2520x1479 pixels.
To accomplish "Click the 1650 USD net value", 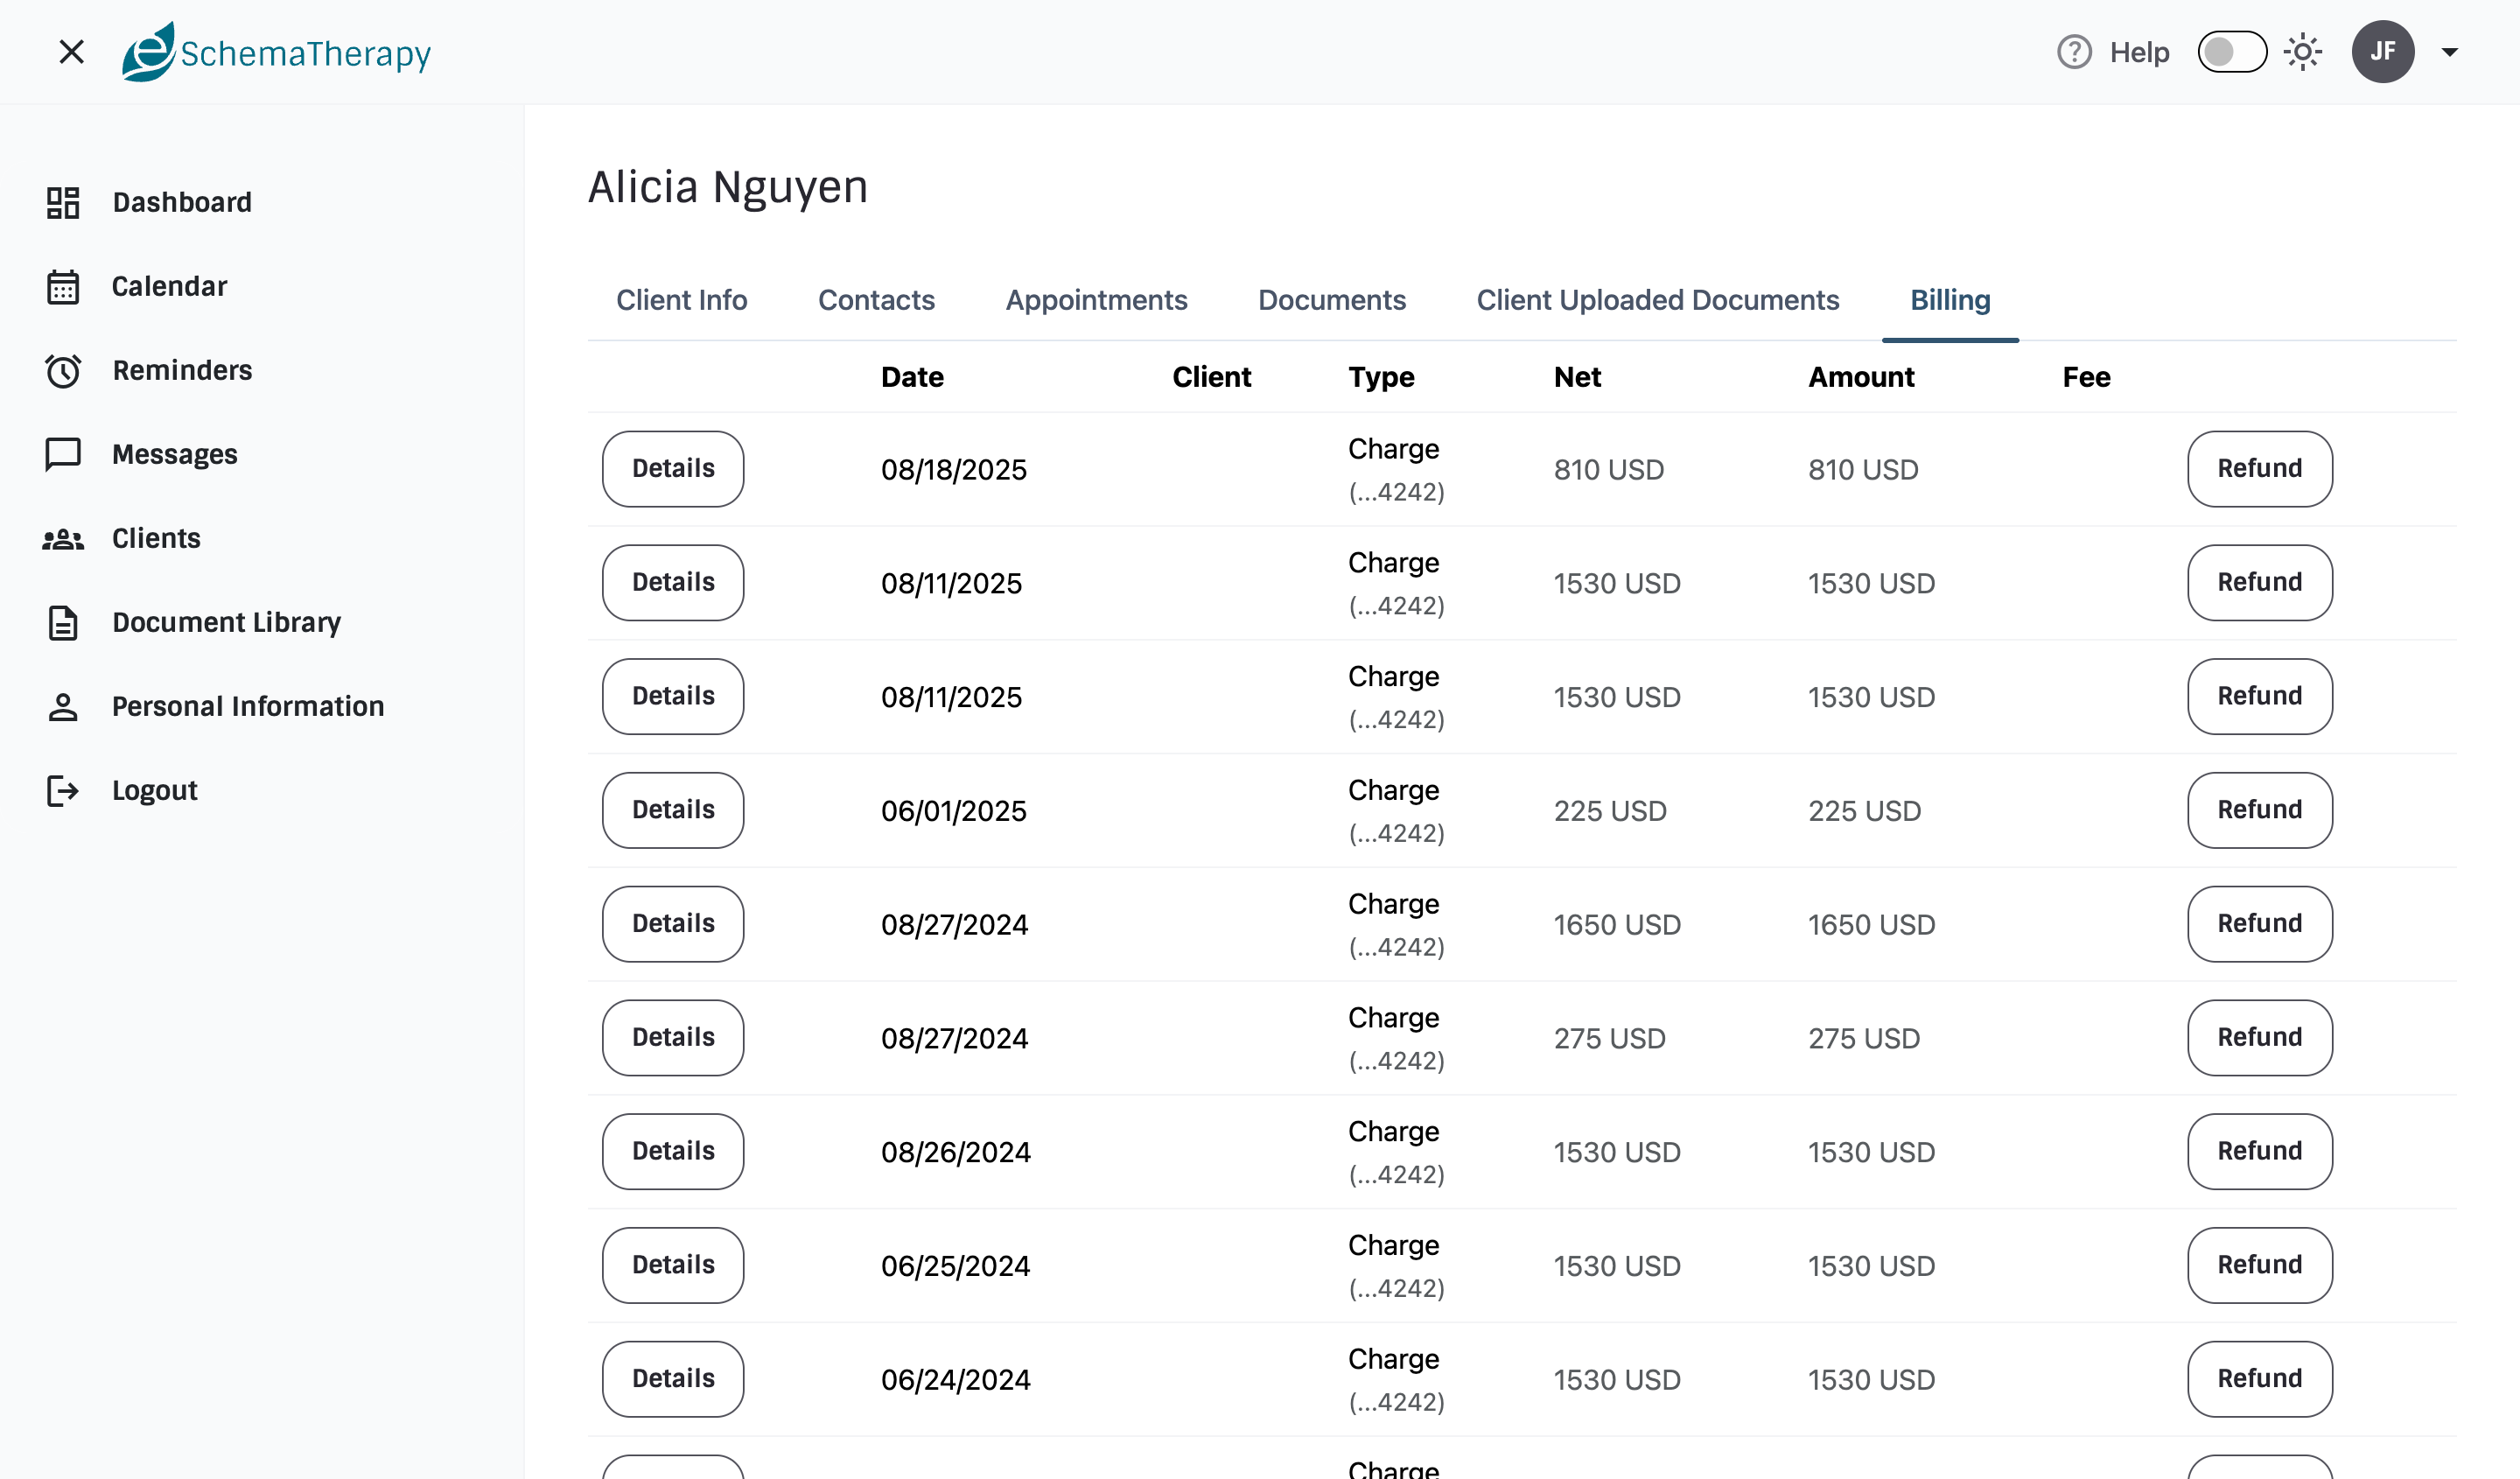I will [1617, 924].
